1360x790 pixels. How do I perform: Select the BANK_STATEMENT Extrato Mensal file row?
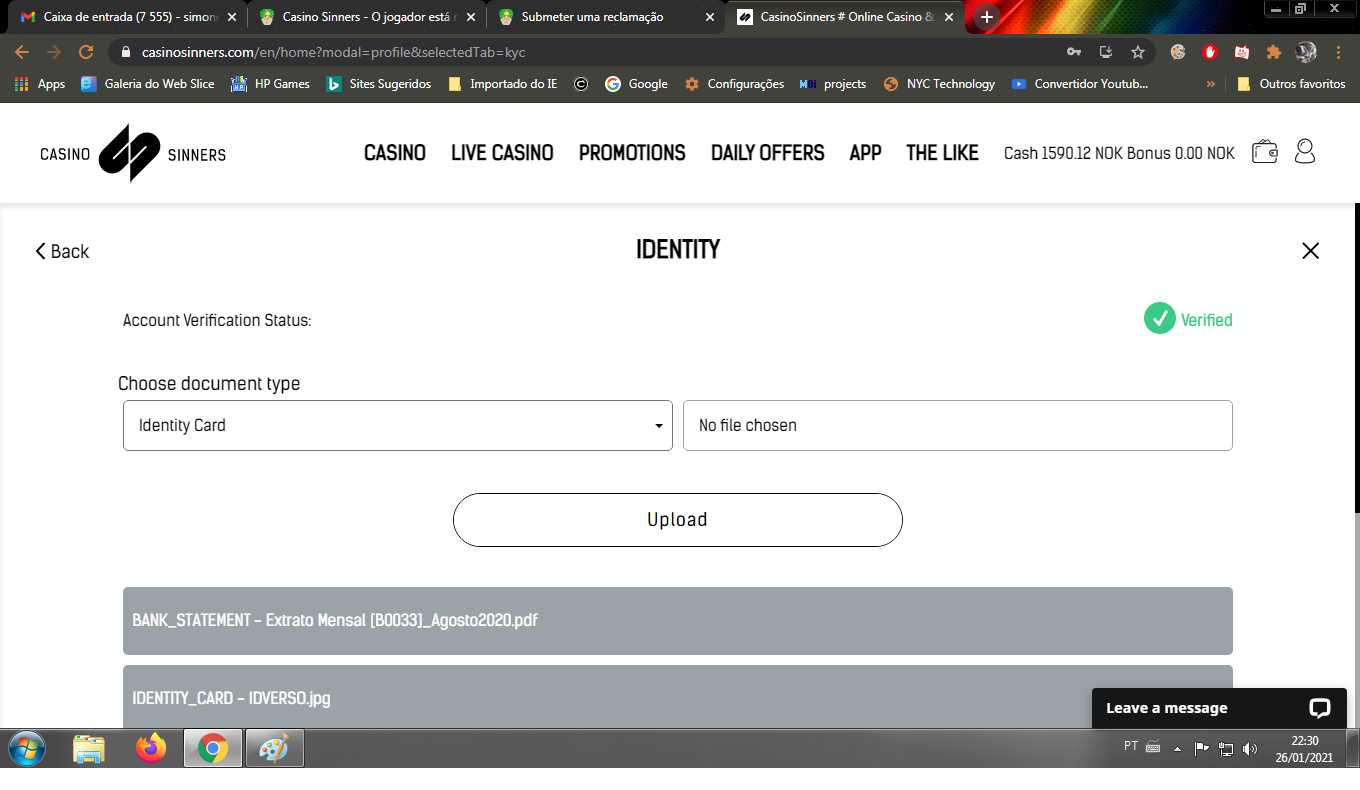tap(677, 621)
